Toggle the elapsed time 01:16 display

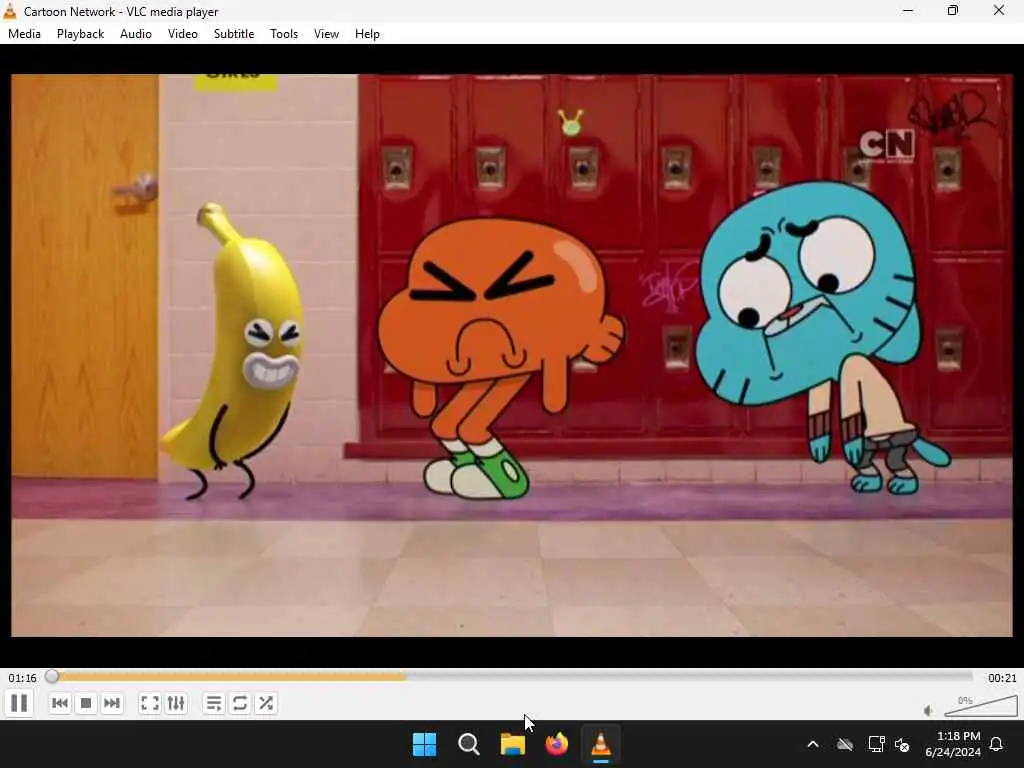tap(22, 678)
